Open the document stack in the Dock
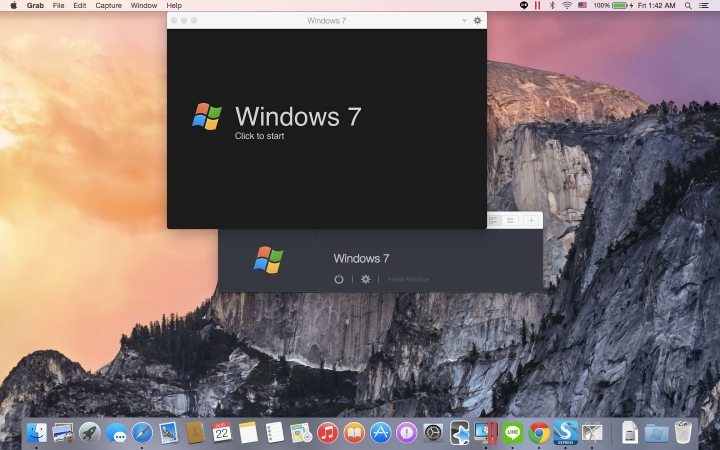The width and height of the screenshot is (720, 450). point(630,433)
